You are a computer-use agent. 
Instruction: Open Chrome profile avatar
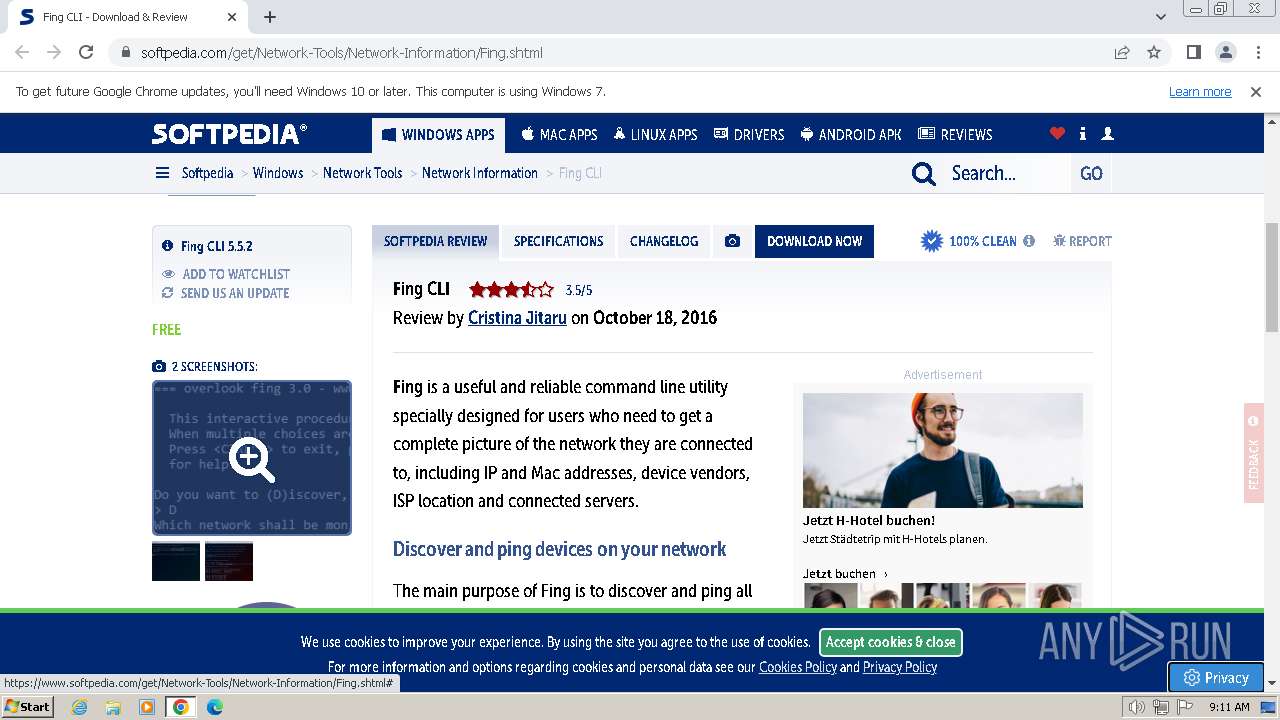point(1225,52)
